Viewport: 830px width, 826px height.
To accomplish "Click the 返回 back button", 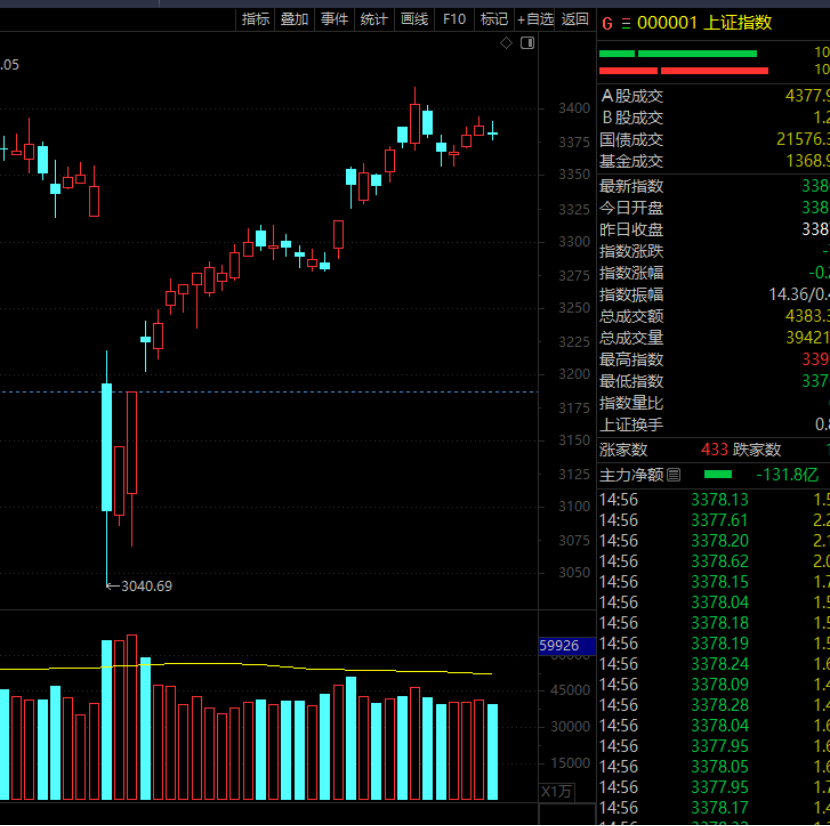I will click(575, 20).
